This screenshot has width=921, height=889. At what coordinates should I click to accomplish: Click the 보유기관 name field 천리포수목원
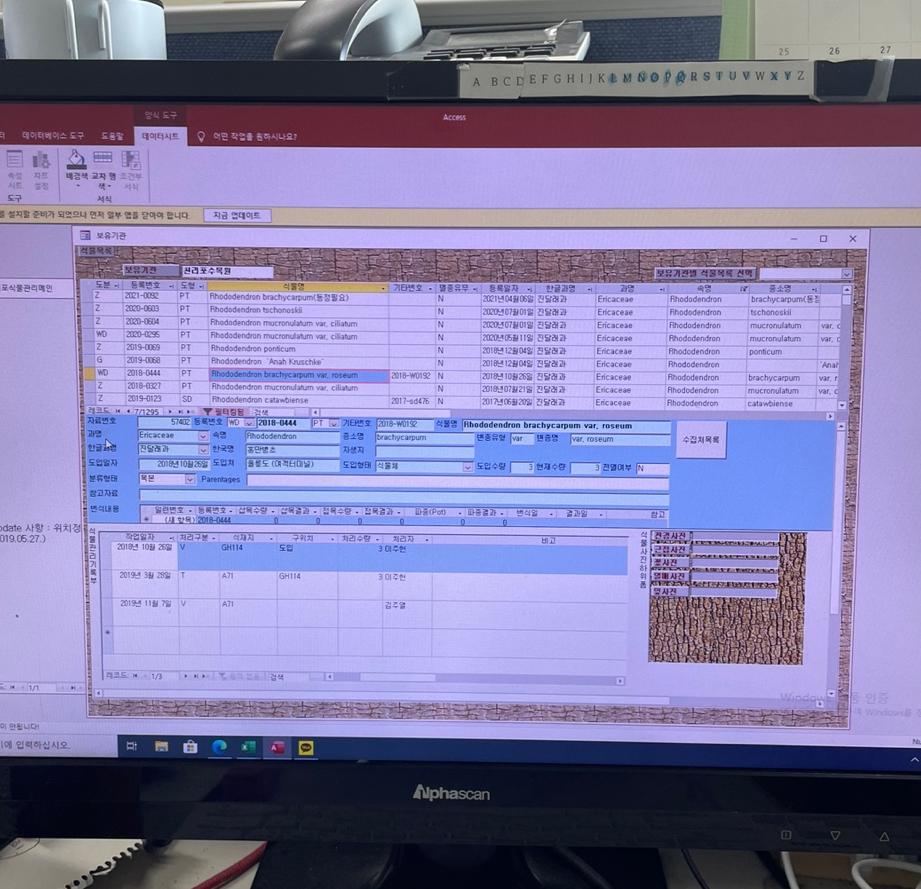click(227, 271)
